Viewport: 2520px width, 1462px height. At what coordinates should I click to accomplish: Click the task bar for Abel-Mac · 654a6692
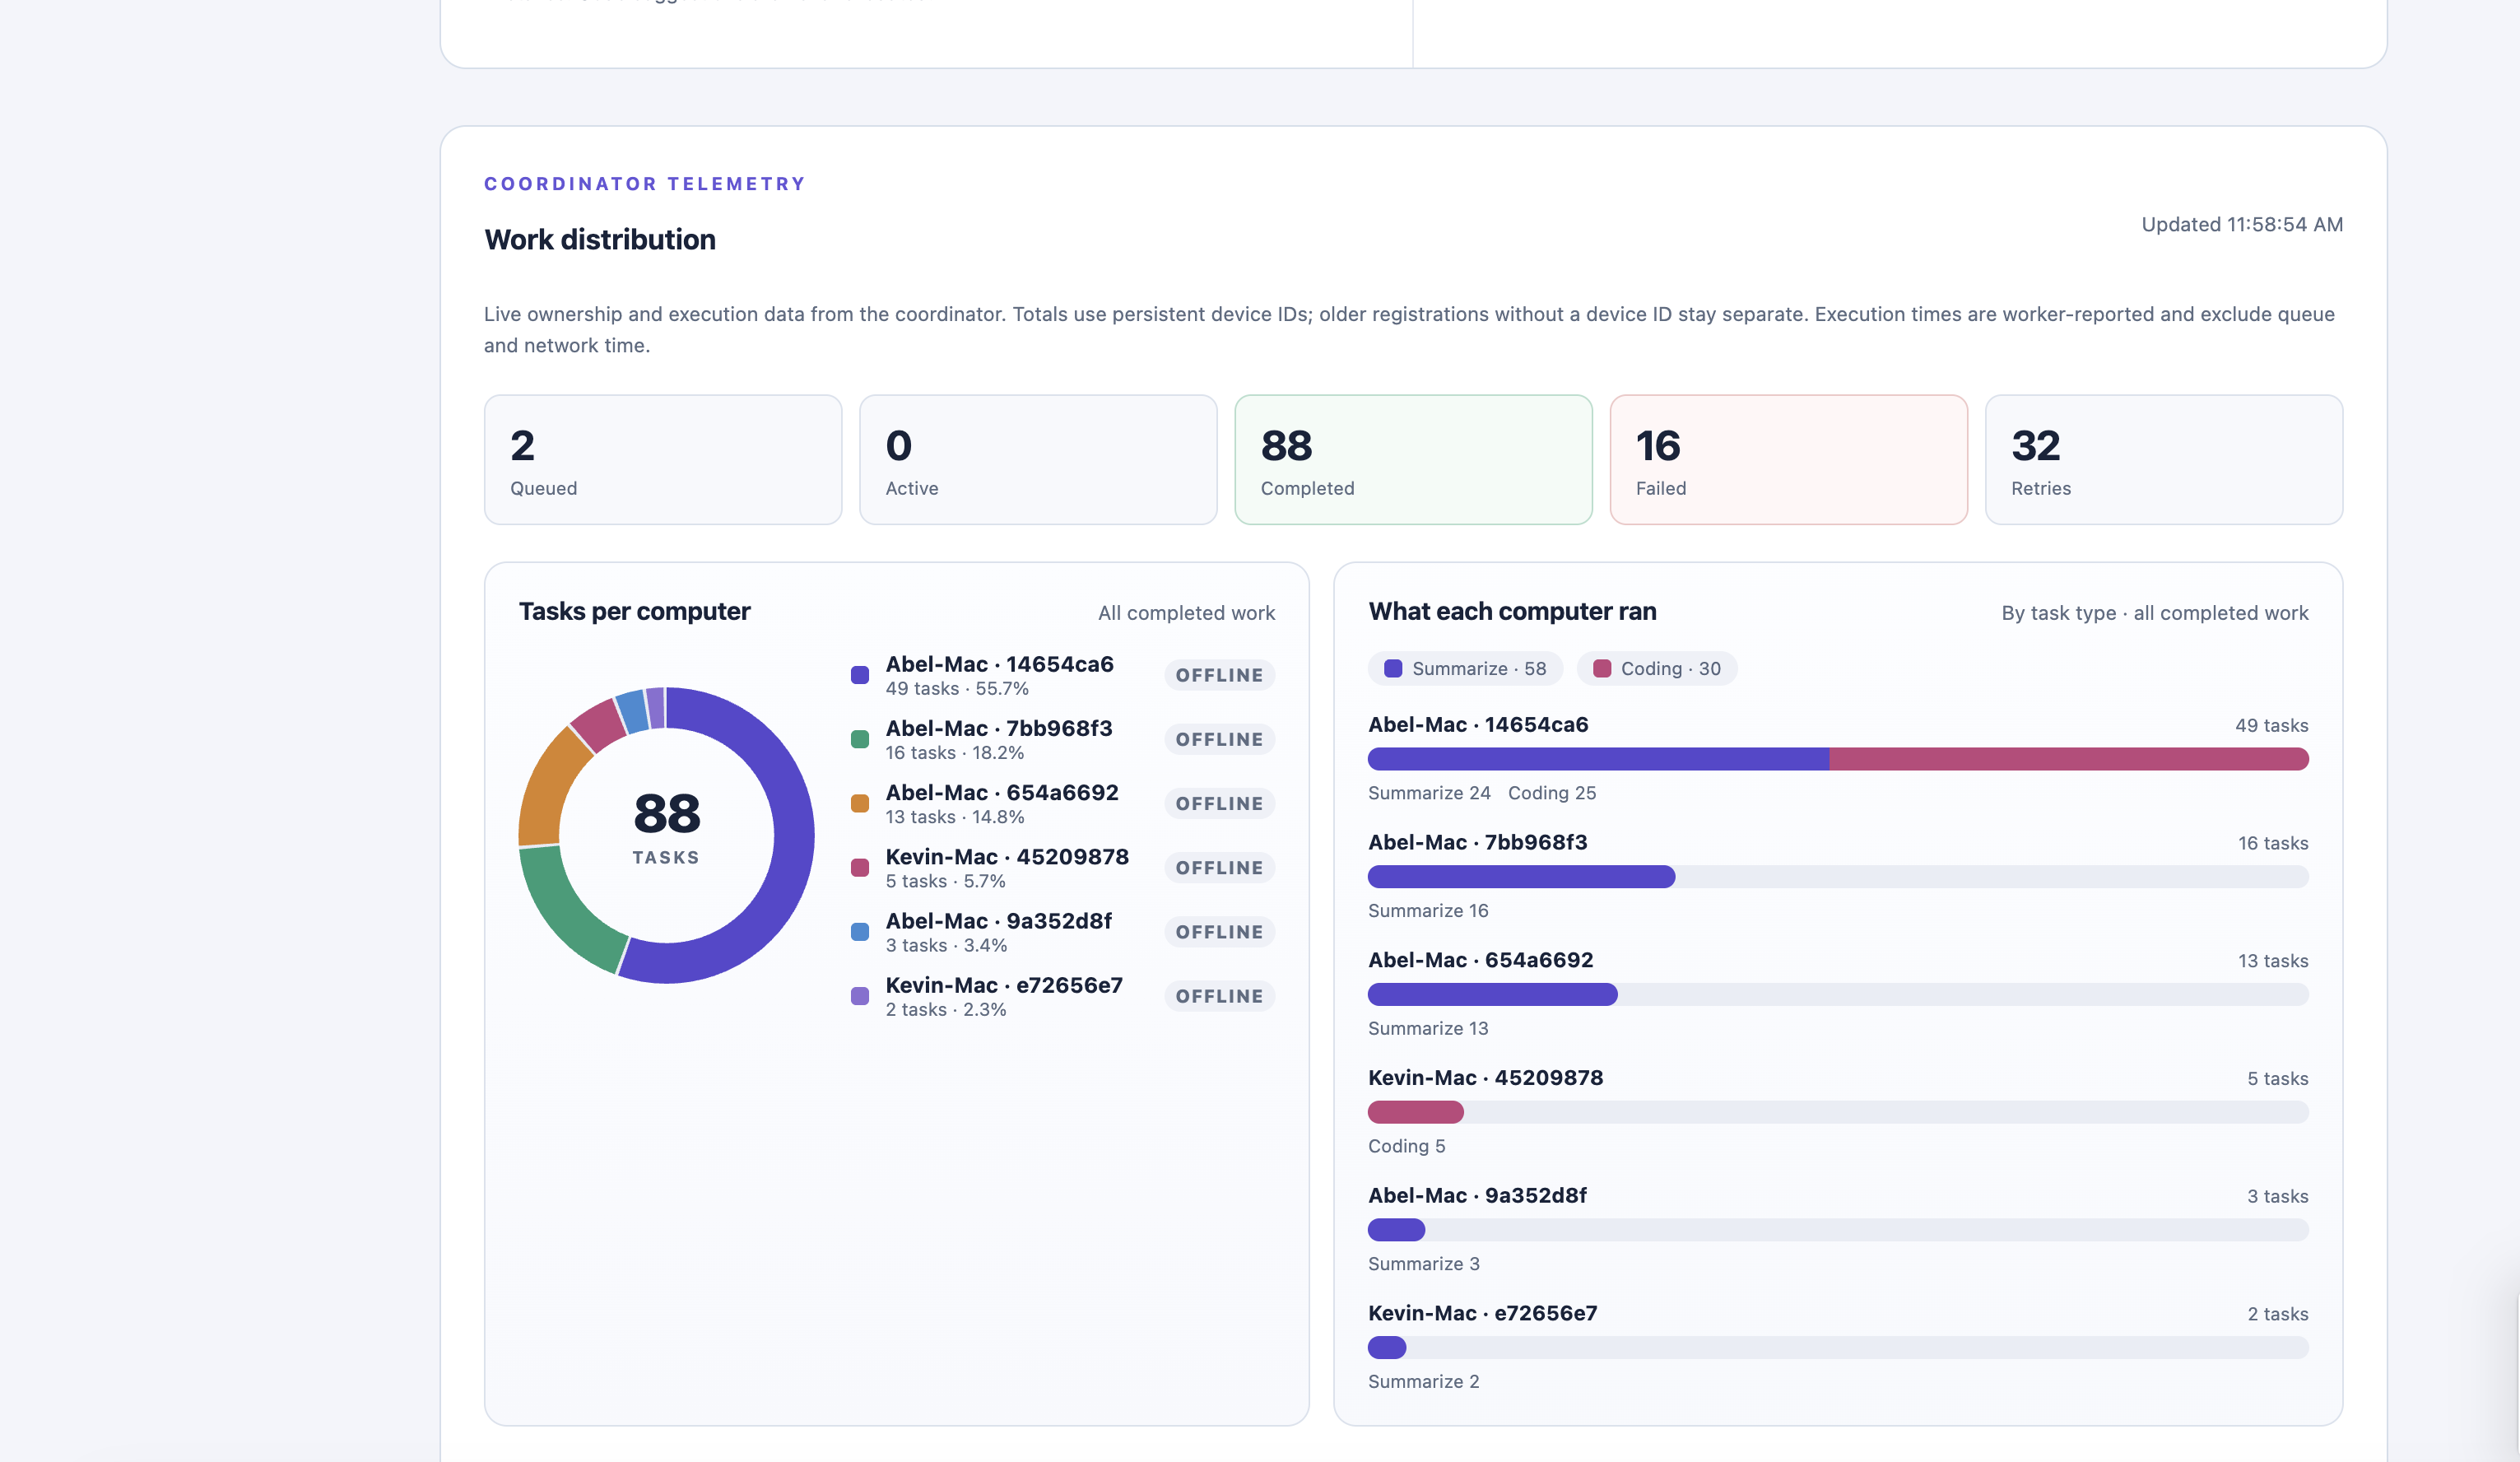click(x=1838, y=994)
